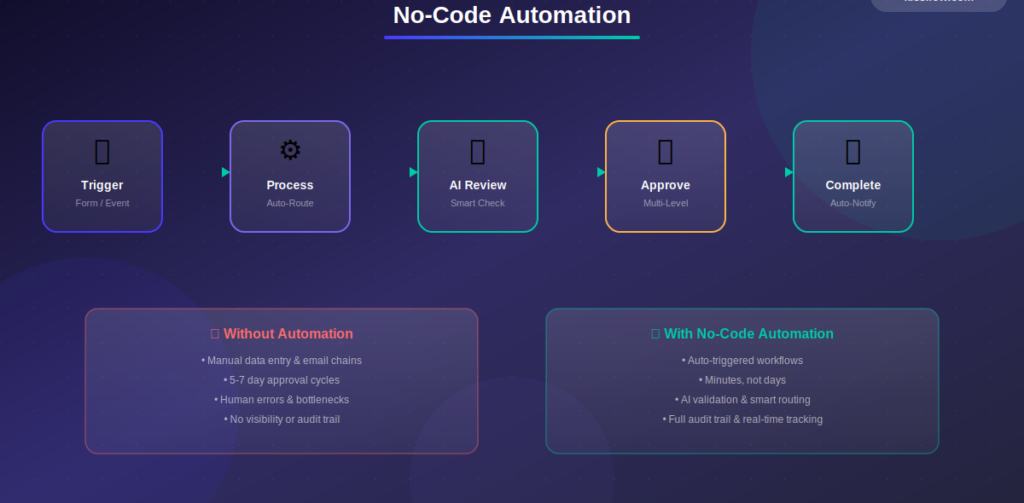Image resolution: width=1024 pixels, height=503 pixels.
Task: Click the teal arrow pointing to Approve card
Action: pyautogui.click(x=601, y=172)
